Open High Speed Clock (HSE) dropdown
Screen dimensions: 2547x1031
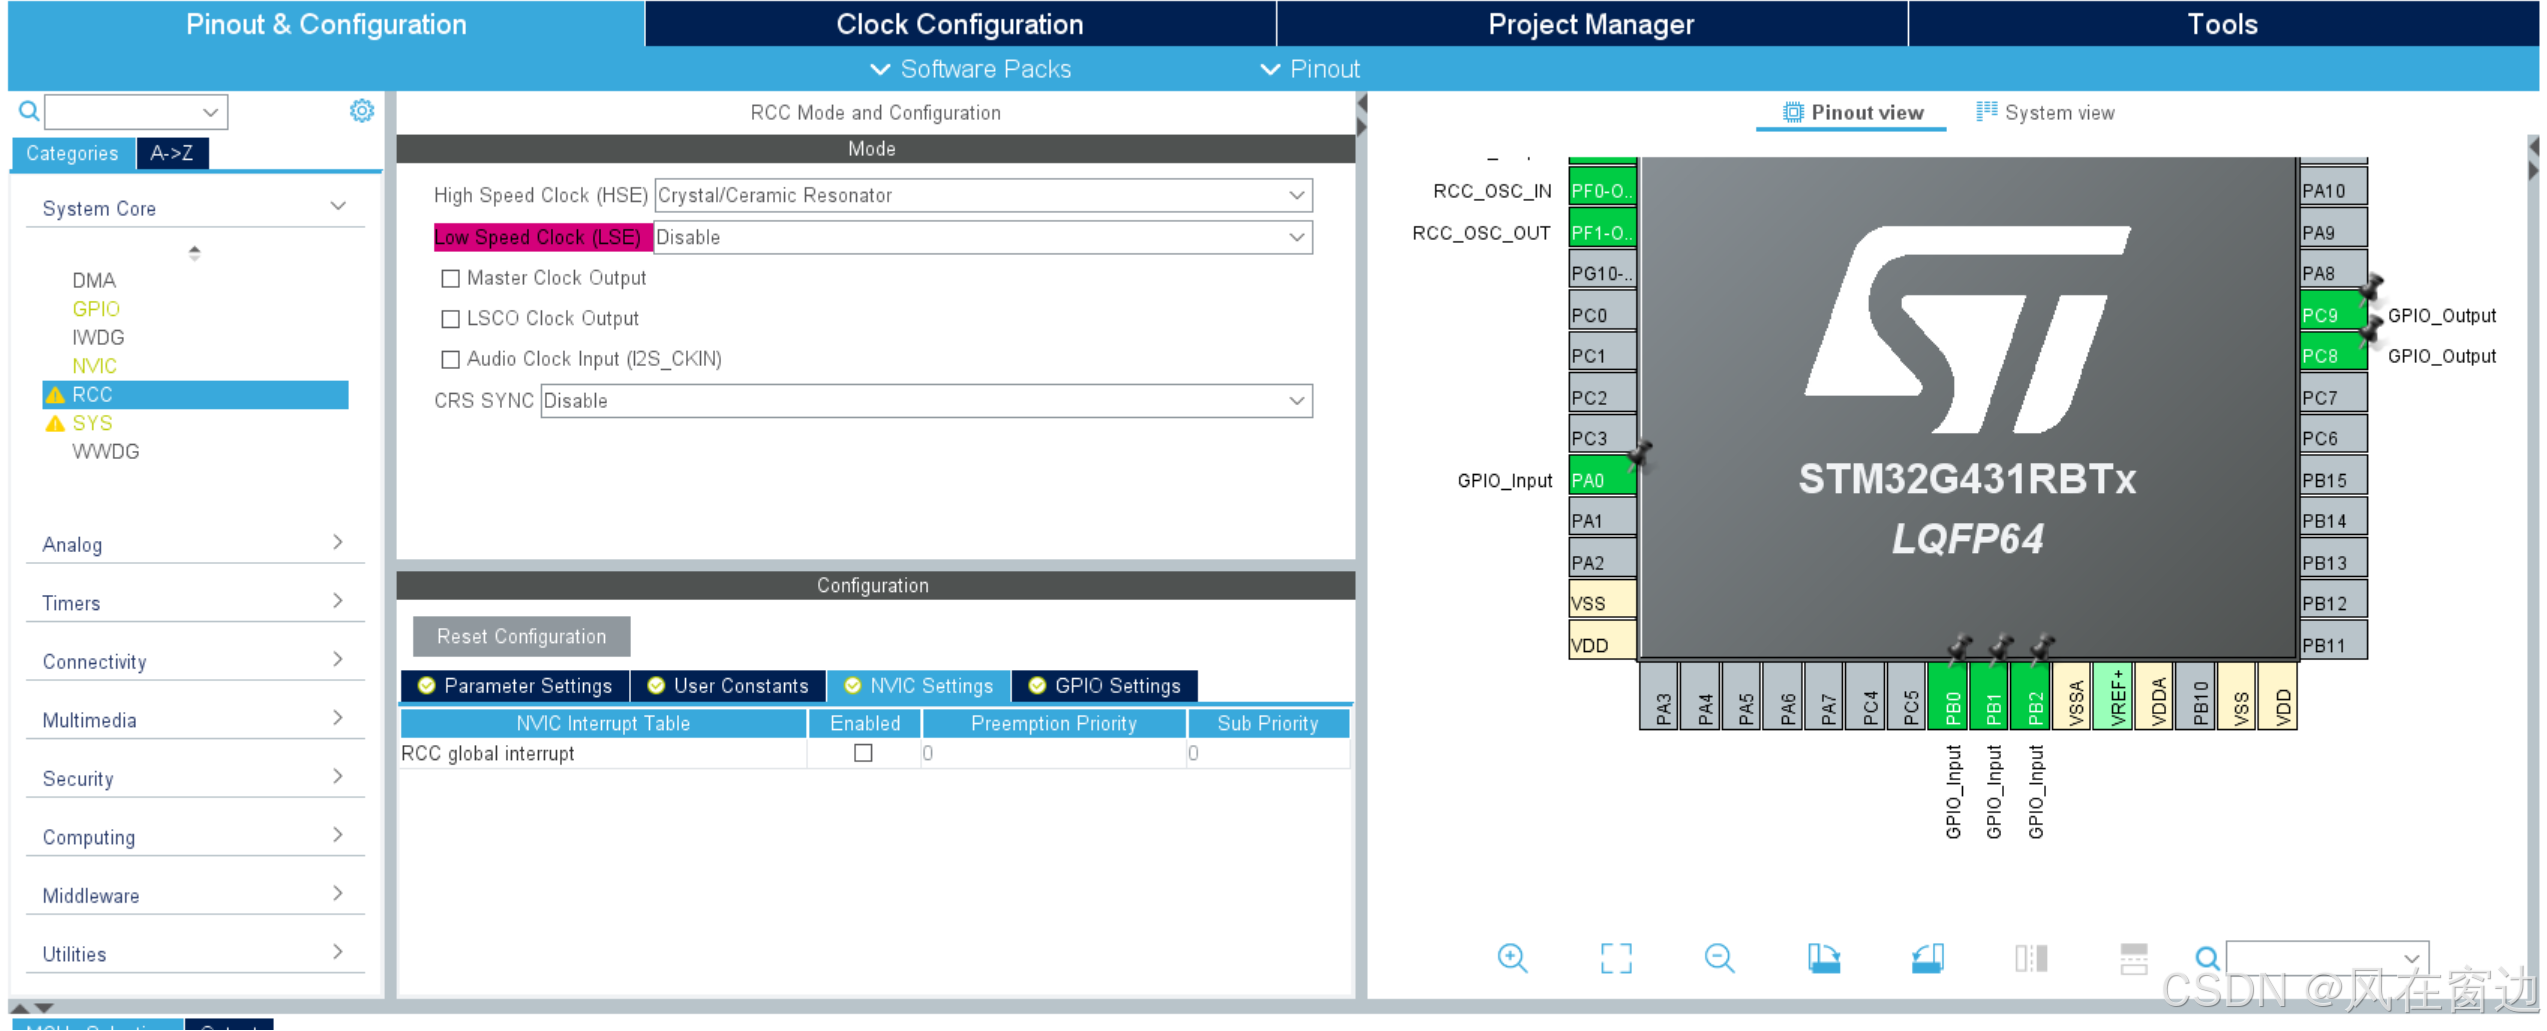coord(983,195)
